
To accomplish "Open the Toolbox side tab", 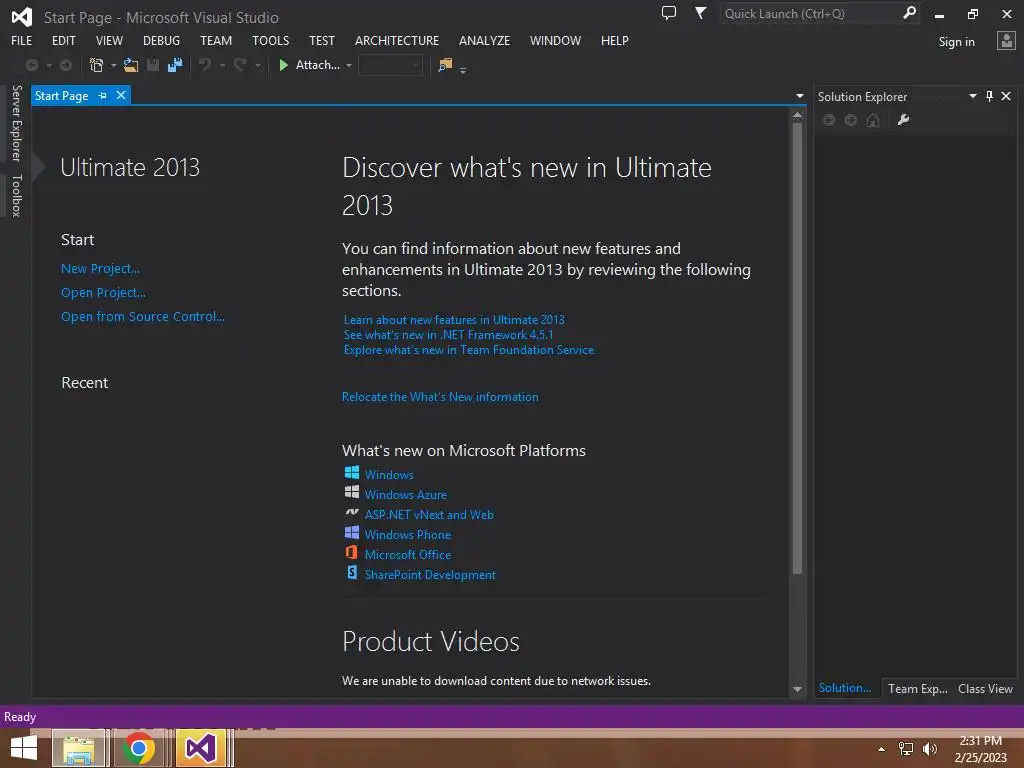I will coord(16,195).
